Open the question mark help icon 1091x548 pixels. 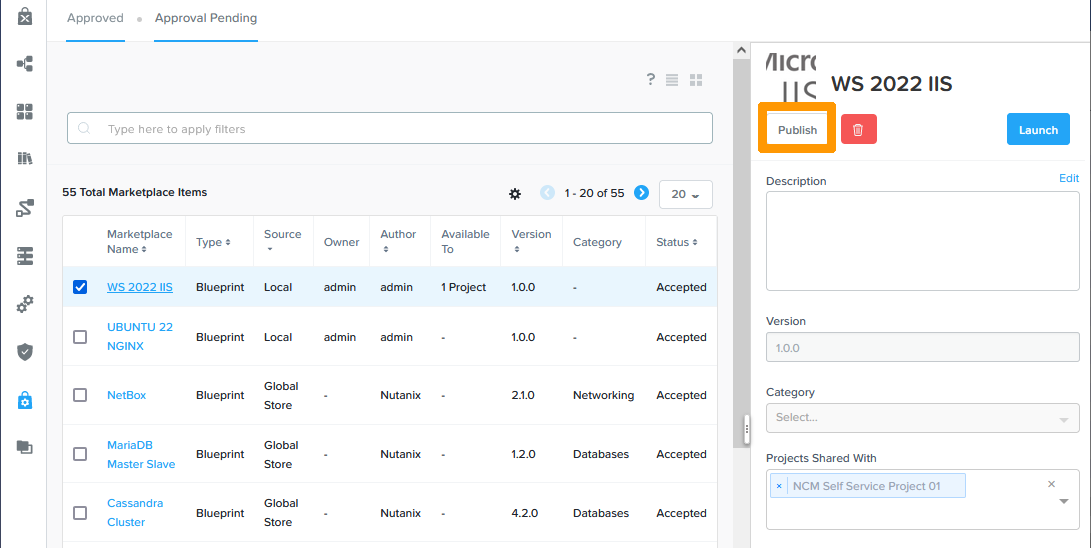(650, 80)
